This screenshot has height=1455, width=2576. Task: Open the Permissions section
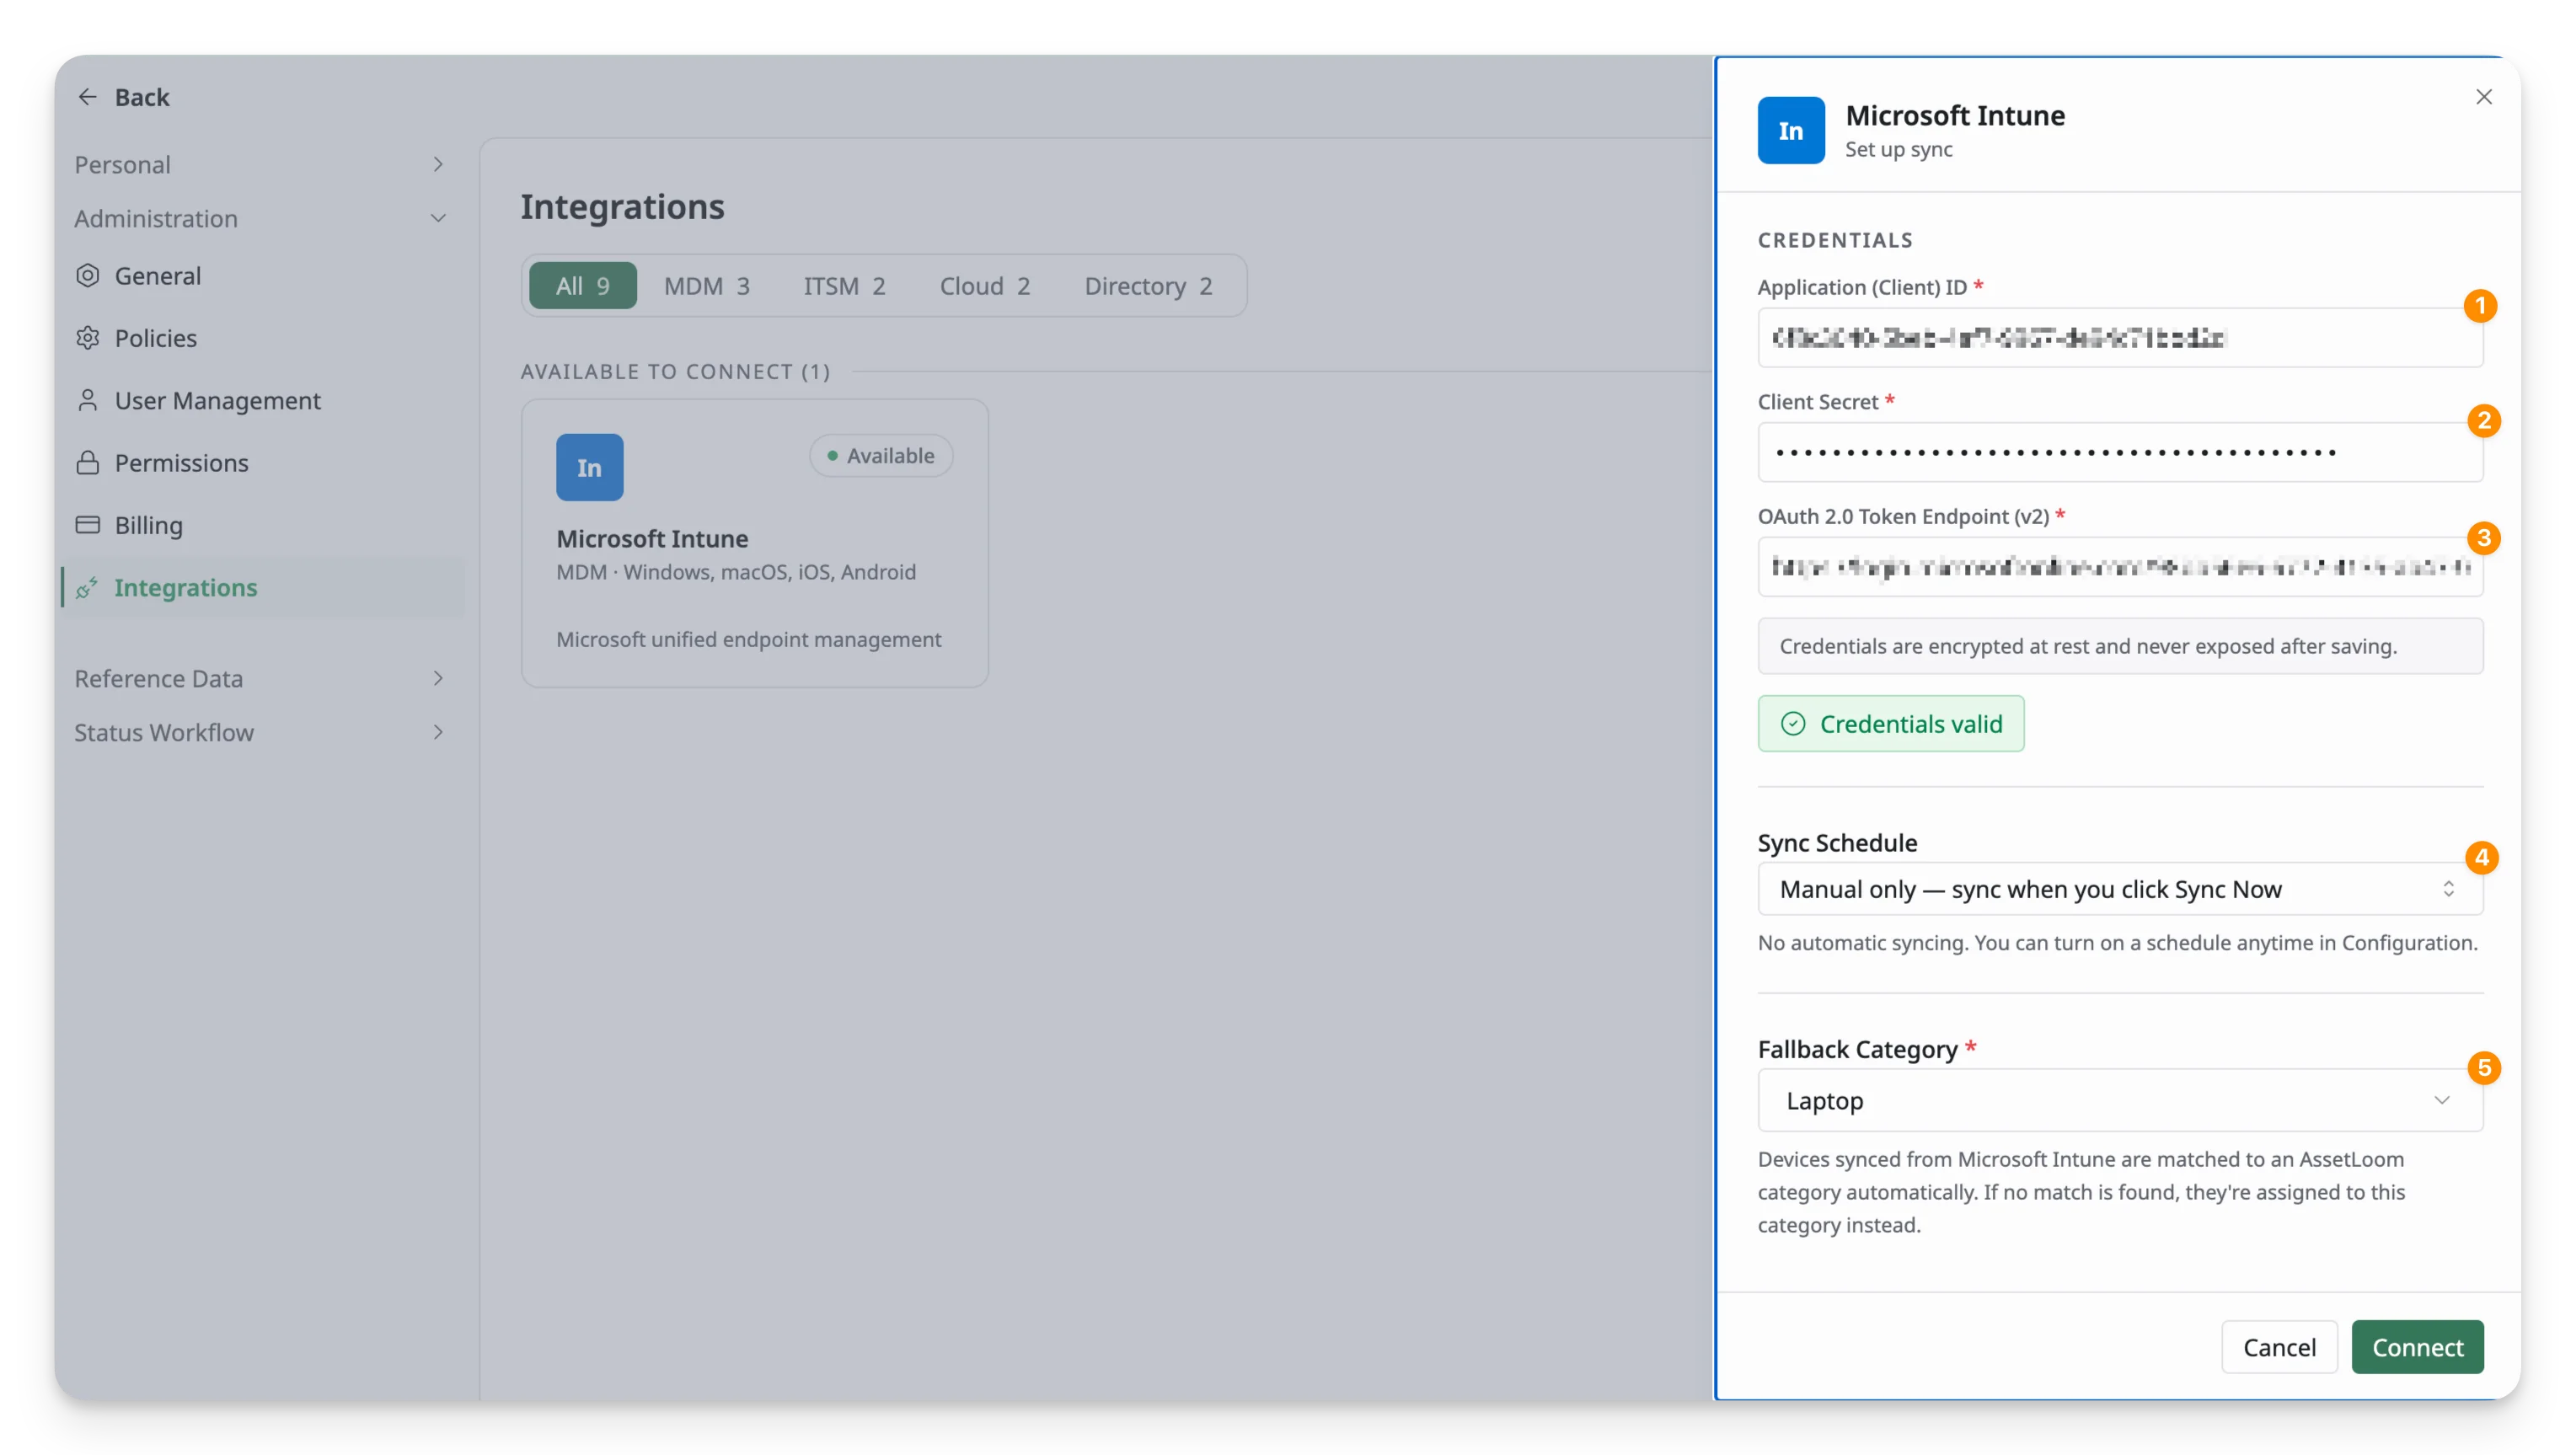[262, 463]
